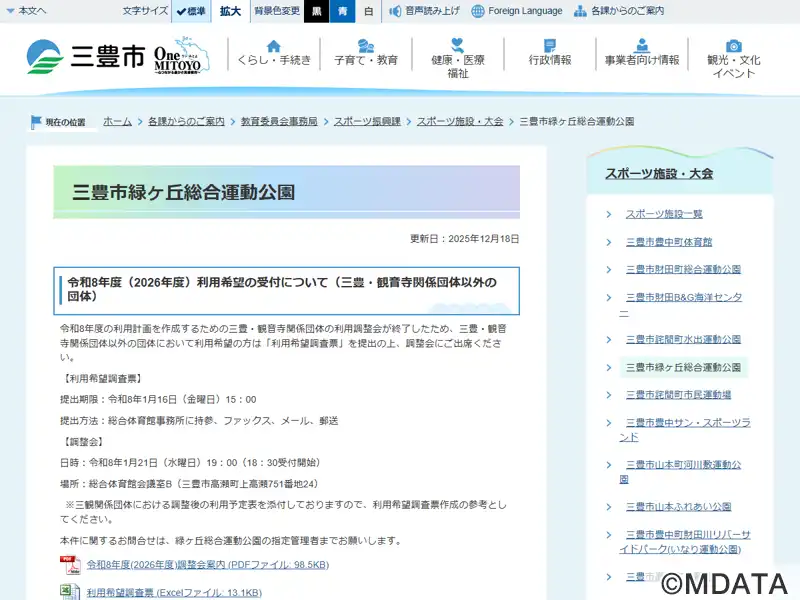Click the PDF icon for 調整会案内

pos(72,565)
